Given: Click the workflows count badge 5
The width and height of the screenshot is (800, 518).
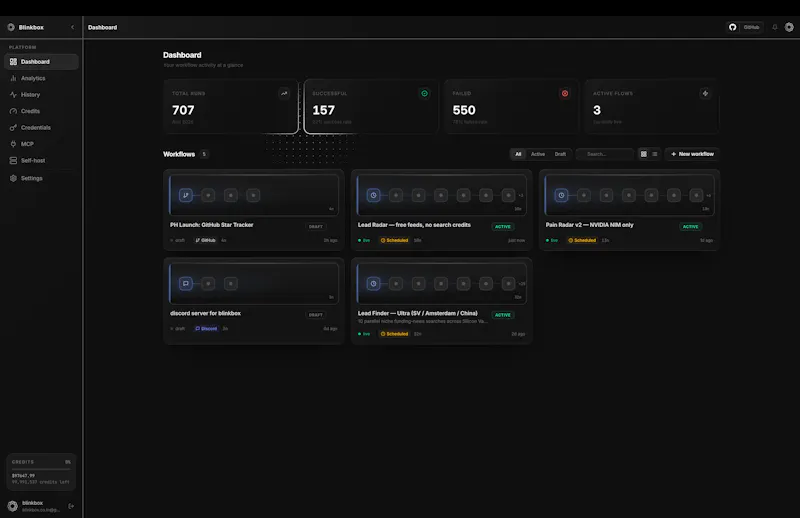Looking at the screenshot, I should [204, 154].
